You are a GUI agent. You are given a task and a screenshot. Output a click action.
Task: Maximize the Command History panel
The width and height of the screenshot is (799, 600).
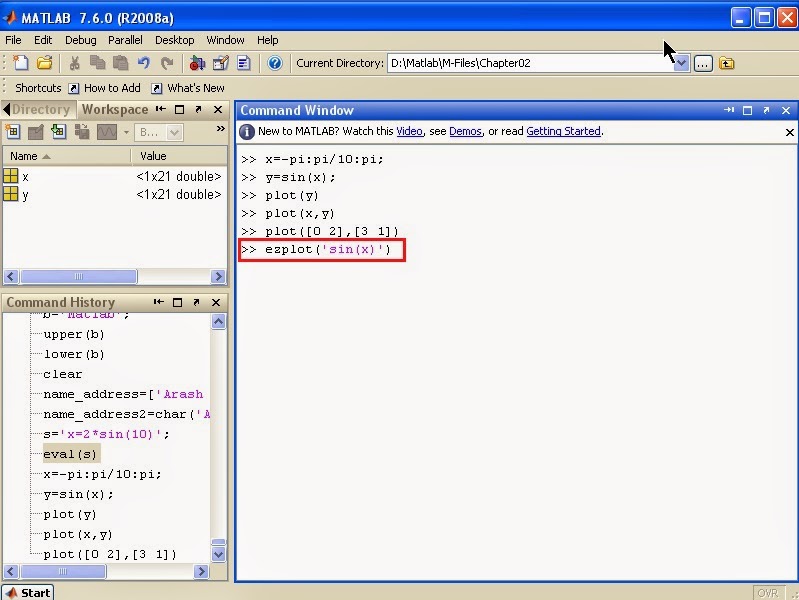177,302
